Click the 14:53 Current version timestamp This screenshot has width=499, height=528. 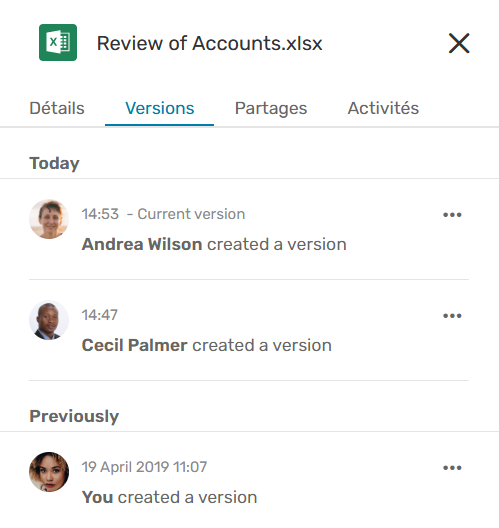pyautogui.click(x=163, y=214)
